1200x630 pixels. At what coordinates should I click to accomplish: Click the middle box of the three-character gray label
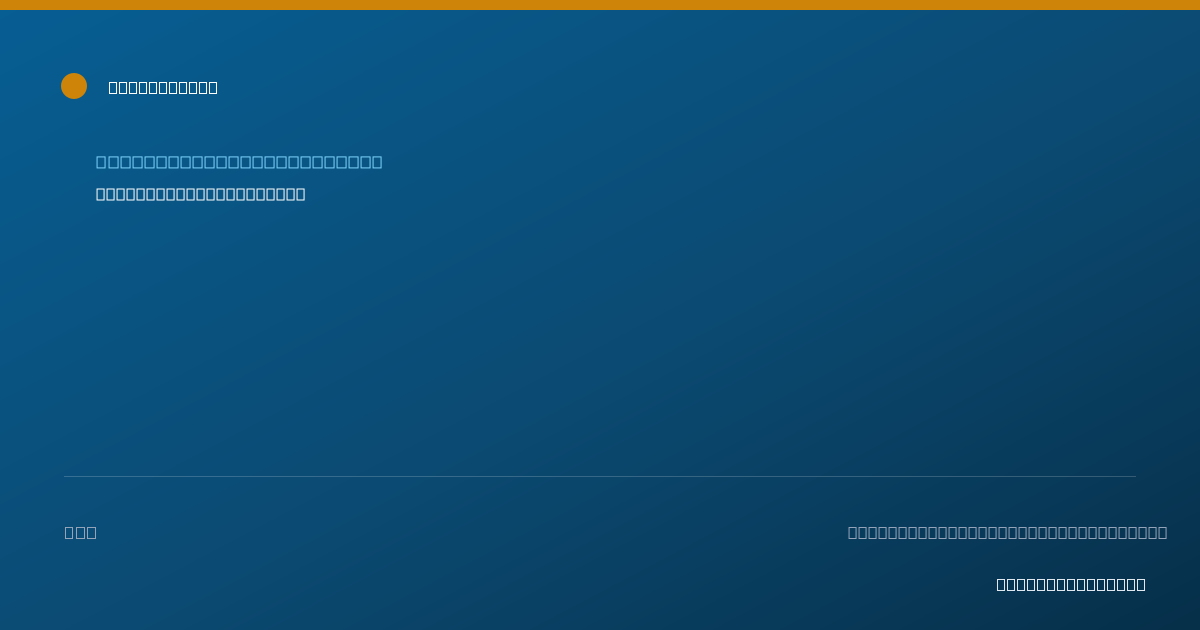tap(81, 533)
